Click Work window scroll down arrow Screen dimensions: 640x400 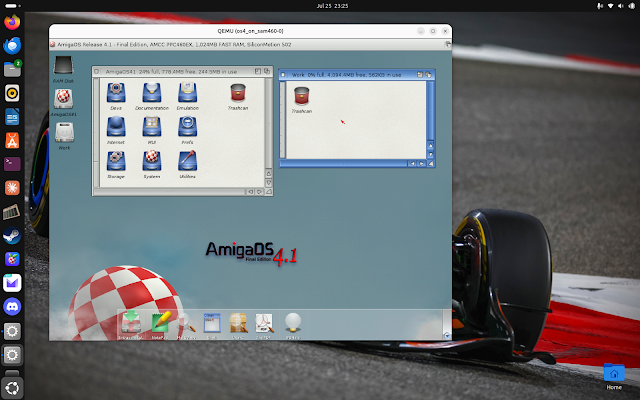point(430,154)
